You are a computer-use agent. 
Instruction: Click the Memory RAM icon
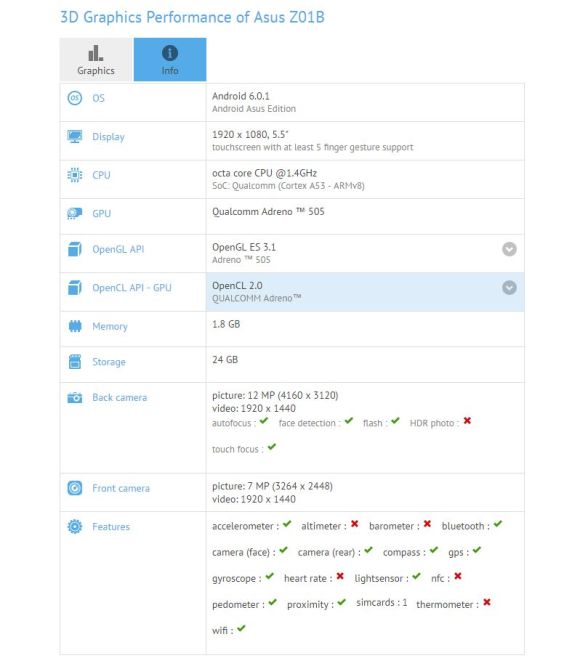coord(75,326)
